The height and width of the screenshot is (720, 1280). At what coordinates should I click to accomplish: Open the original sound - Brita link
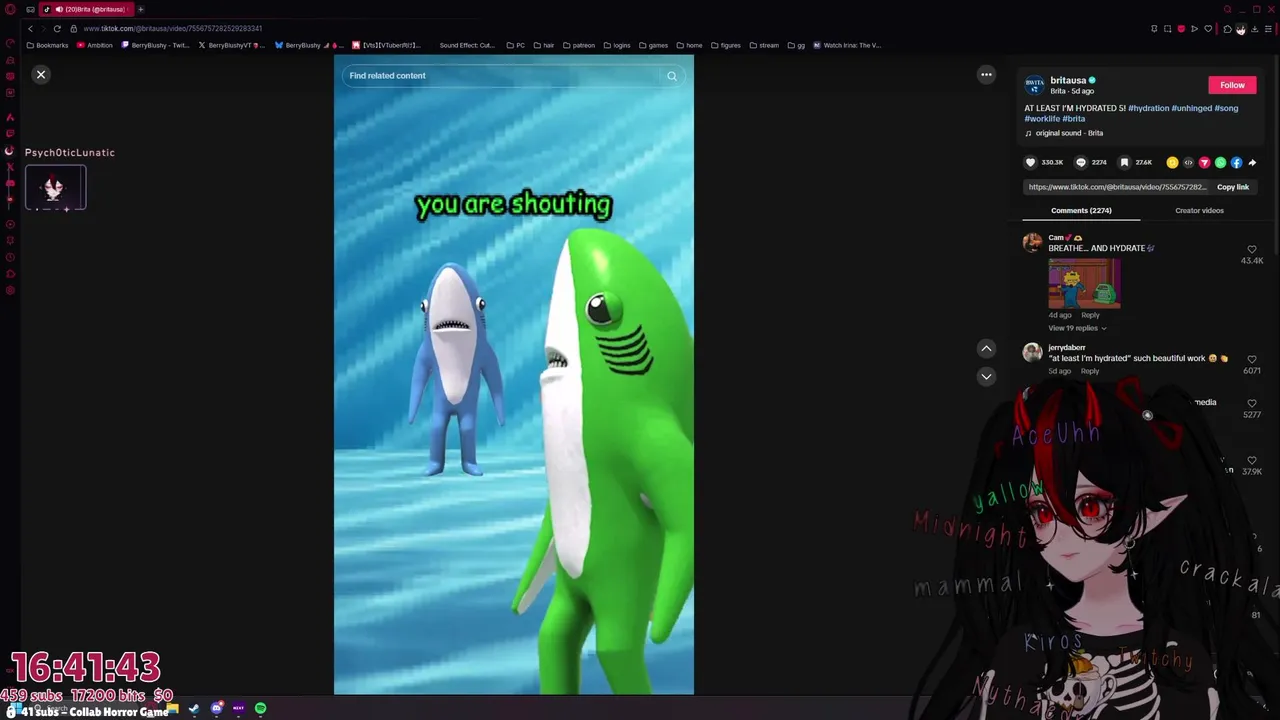(x=1069, y=133)
